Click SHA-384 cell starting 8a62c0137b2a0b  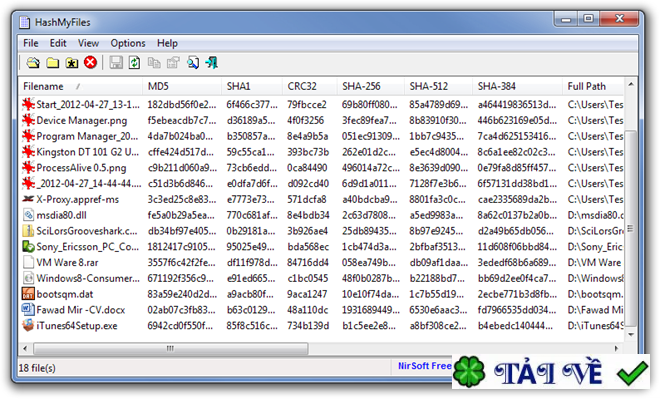click(x=517, y=215)
